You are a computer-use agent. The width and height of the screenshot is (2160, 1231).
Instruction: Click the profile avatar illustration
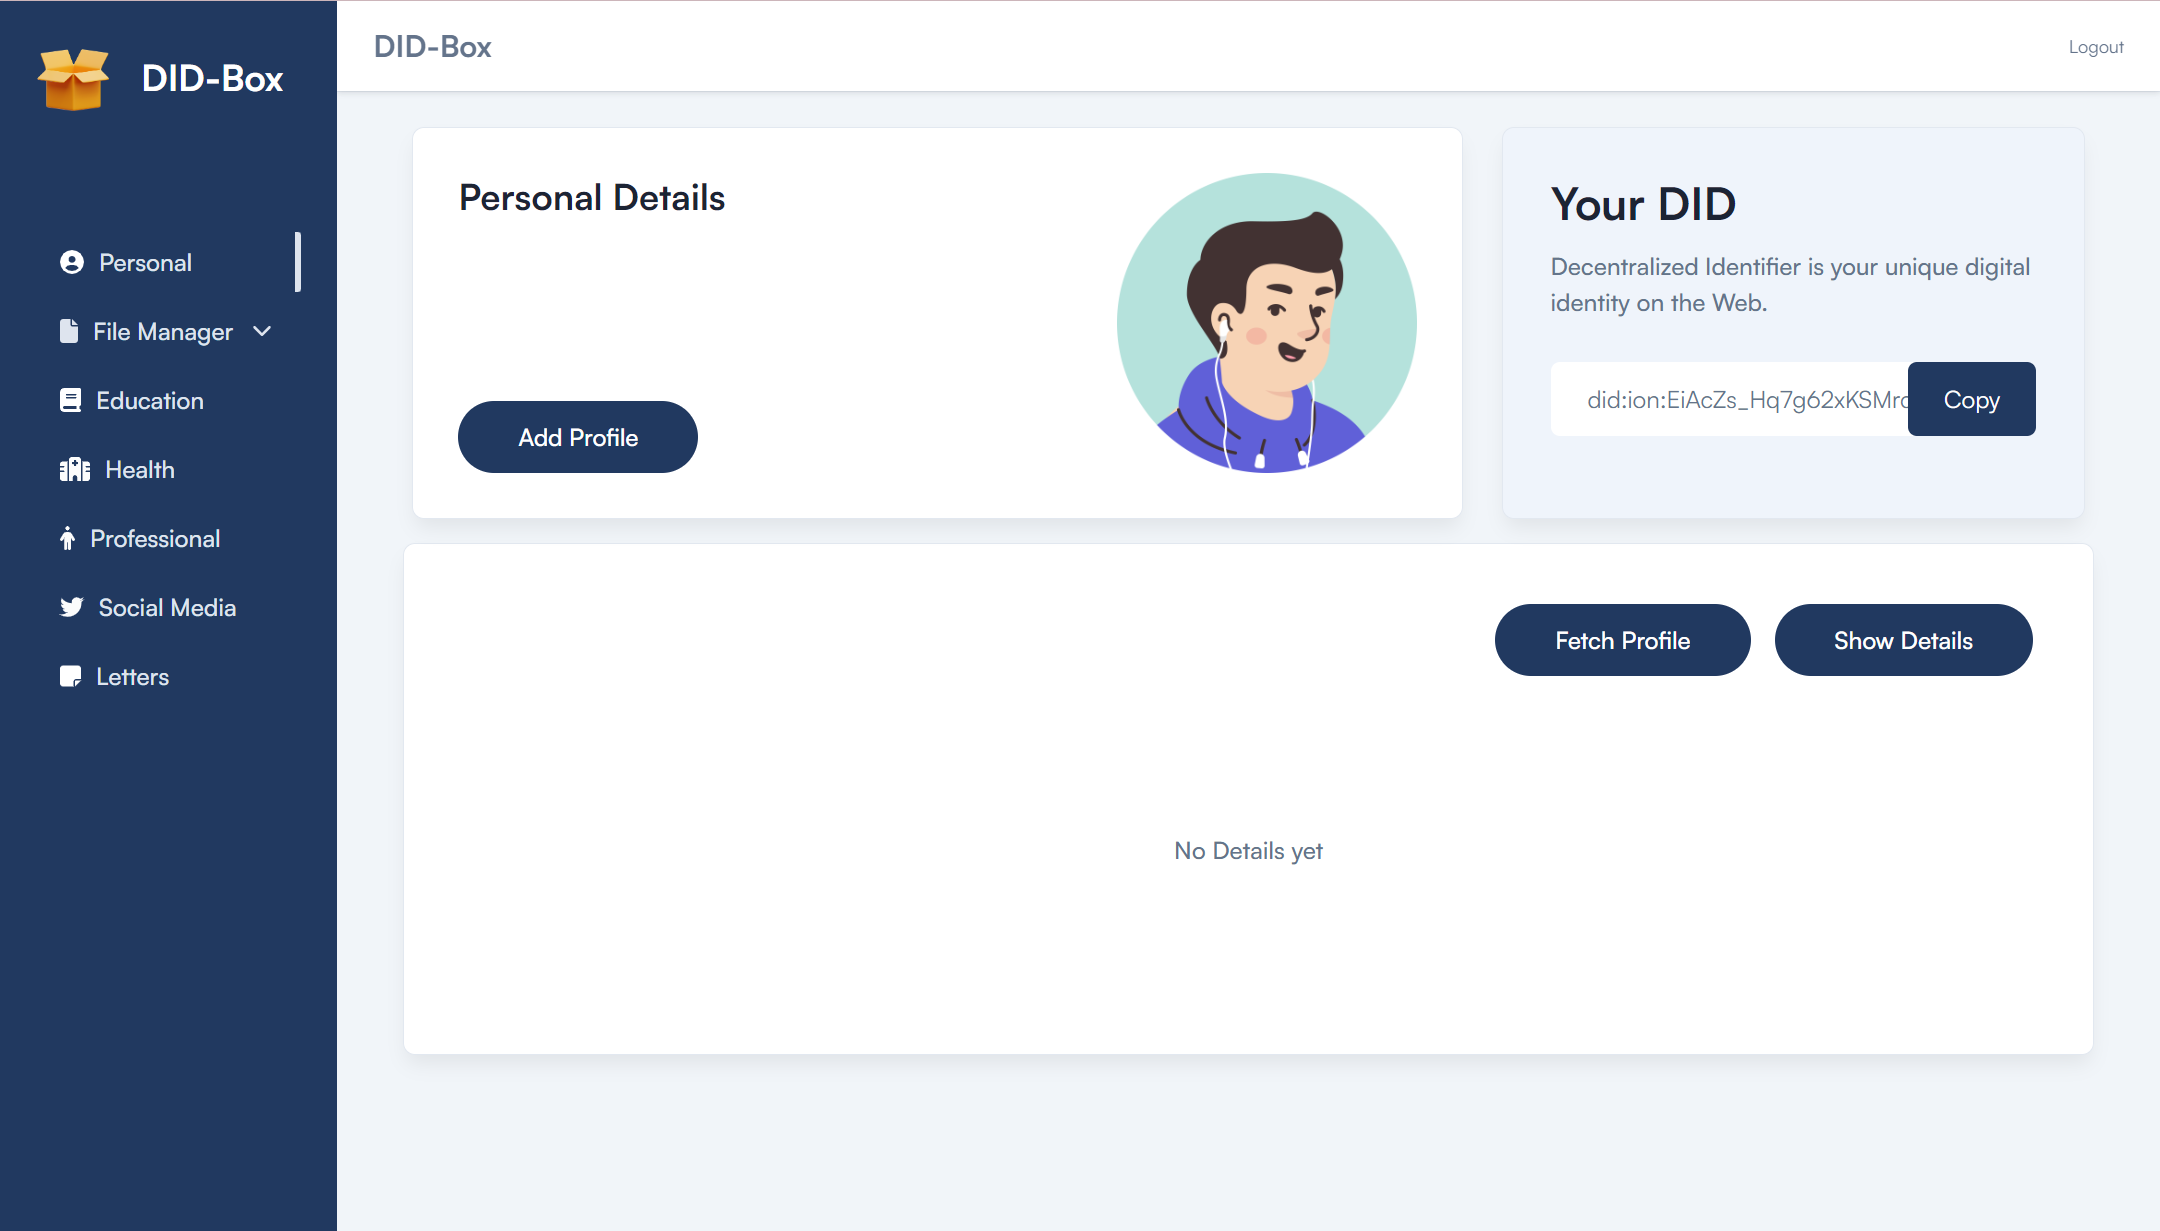pos(1266,323)
